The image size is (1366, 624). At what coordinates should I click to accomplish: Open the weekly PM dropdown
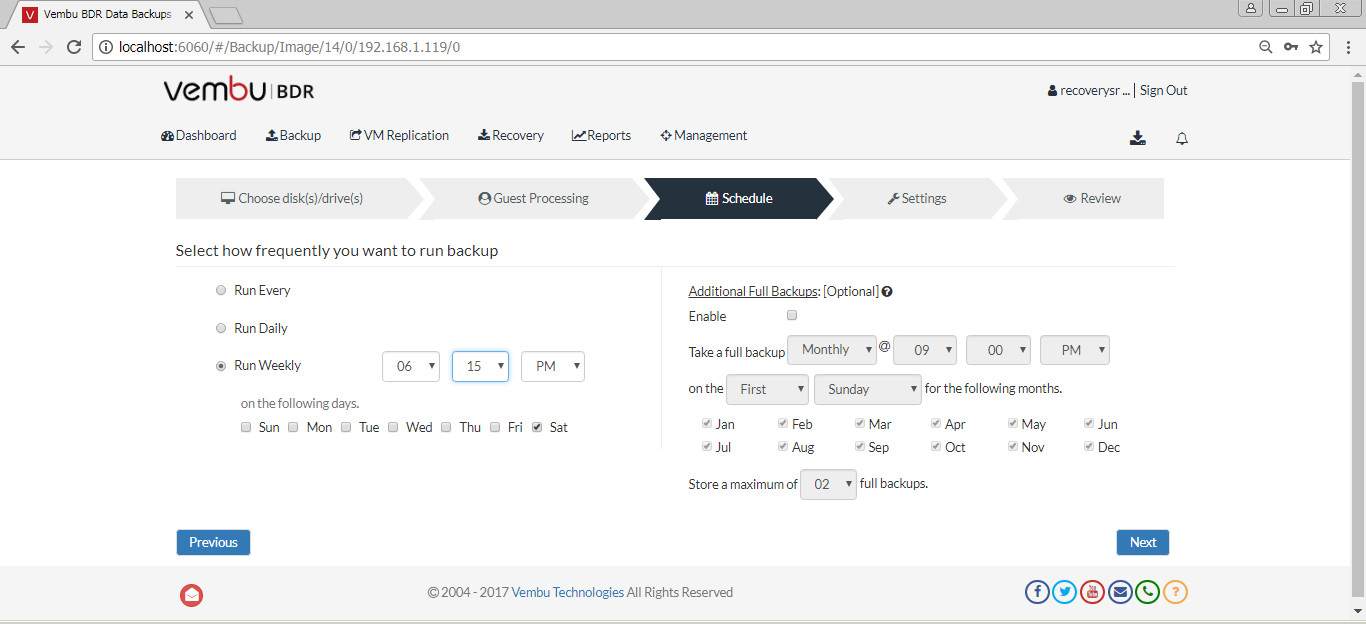[553, 366]
